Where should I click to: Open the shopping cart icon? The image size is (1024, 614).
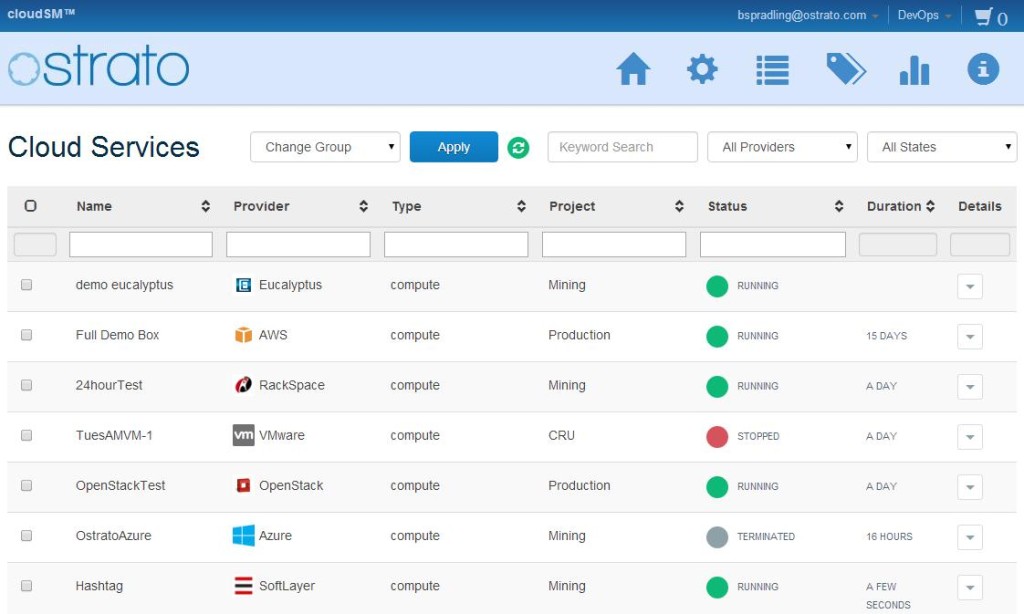click(x=984, y=16)
